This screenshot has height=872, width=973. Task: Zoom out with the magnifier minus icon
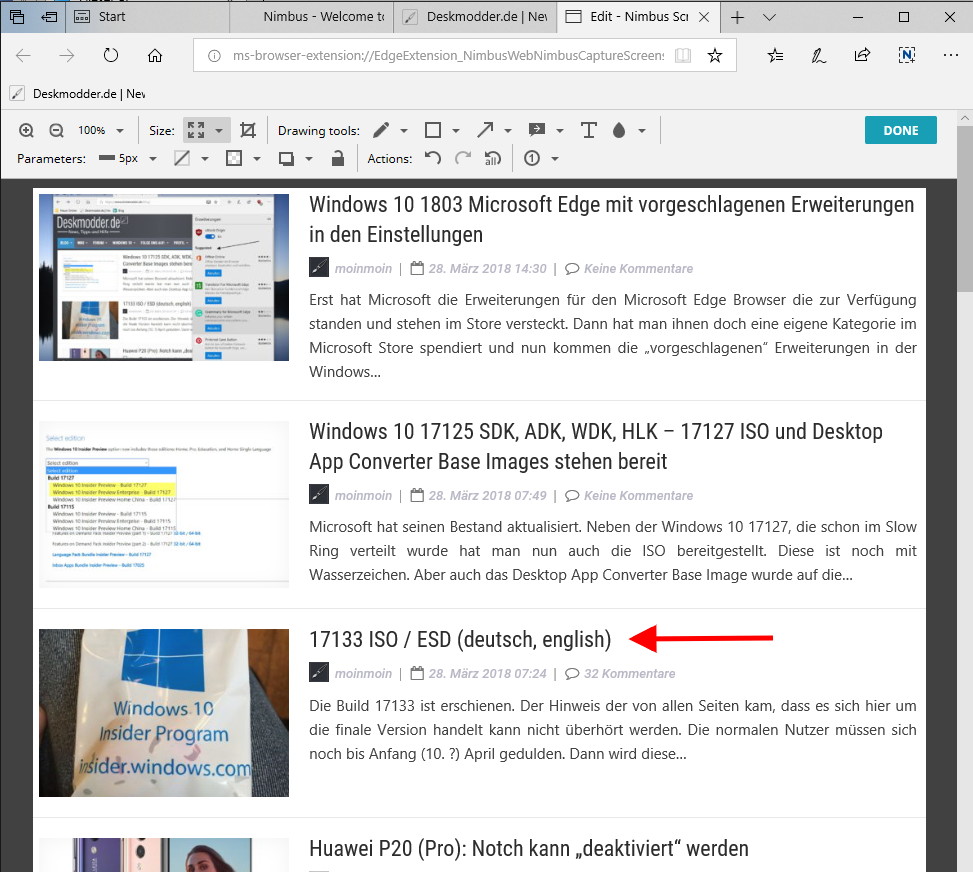[x=56, y=130]
